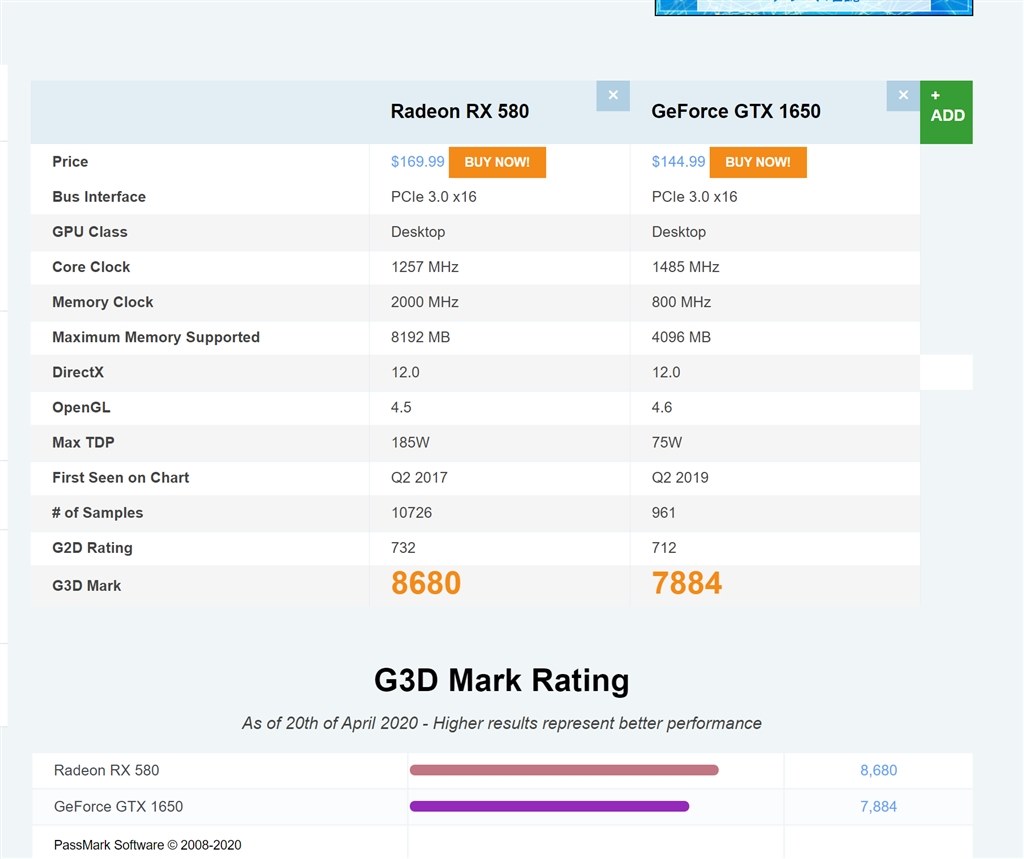Screen dimensions: 1024x859
Task: Click the 732 G2D Rating value
Action: (x=403, y=548)
